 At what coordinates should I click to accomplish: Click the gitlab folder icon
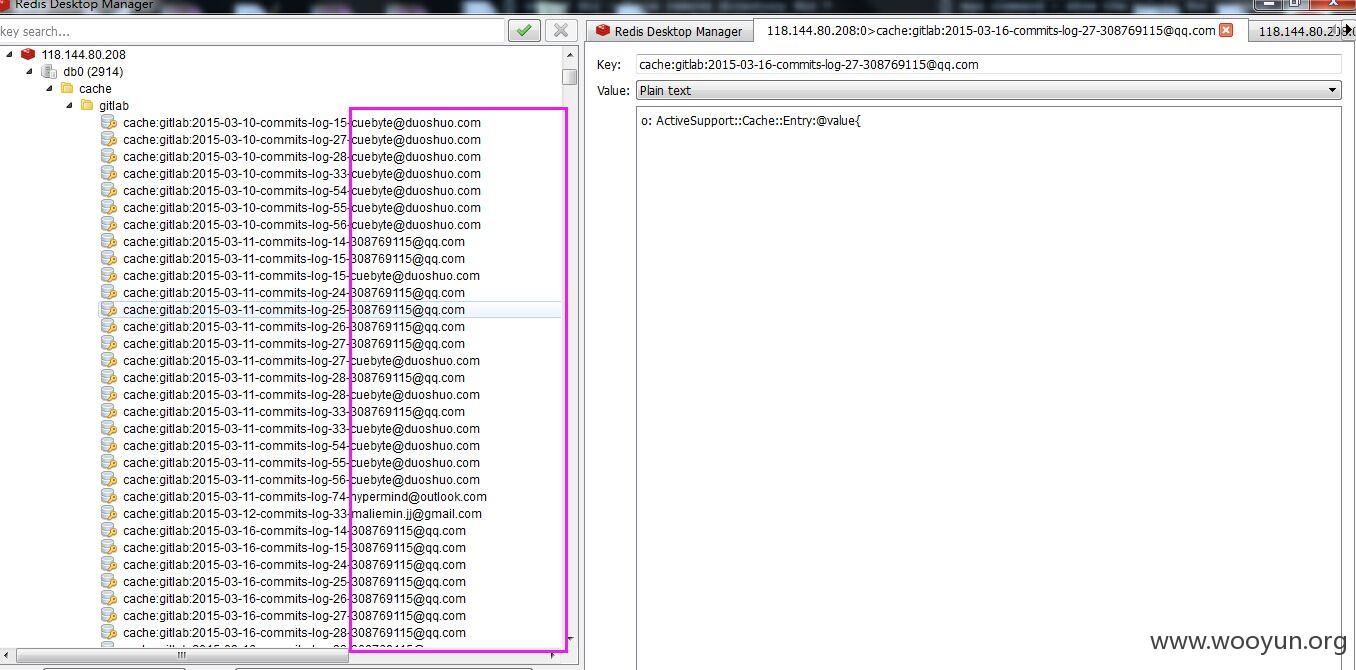pos(87,105)
